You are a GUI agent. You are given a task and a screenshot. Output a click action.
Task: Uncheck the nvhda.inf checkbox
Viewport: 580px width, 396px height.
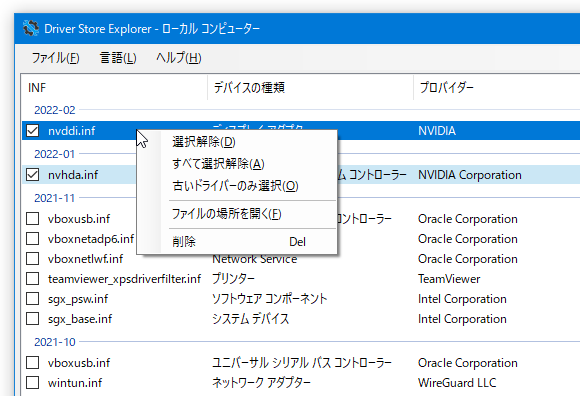pyautogui.click(x=33, y=174)
